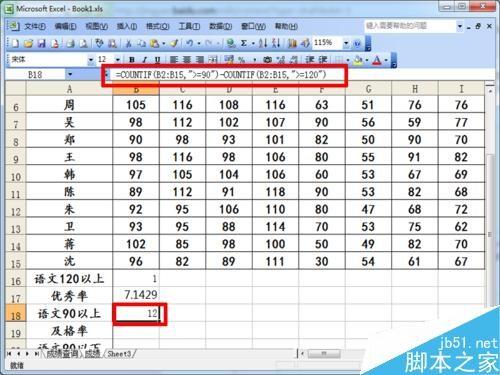This screenshot has width=500, height=375.
Task: Undo the last action
Action: [189, 43]
